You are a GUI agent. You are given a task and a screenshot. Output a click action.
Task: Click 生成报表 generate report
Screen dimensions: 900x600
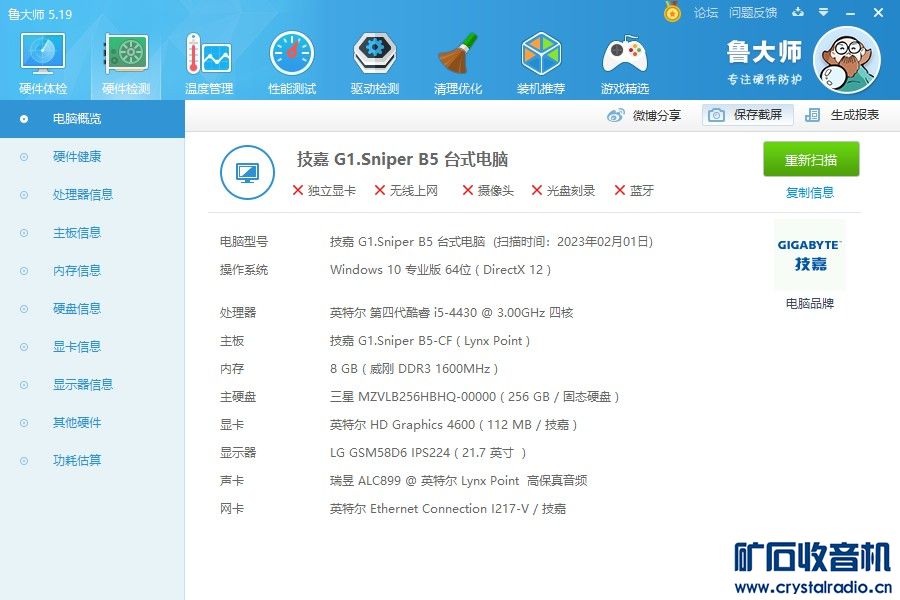841,115
